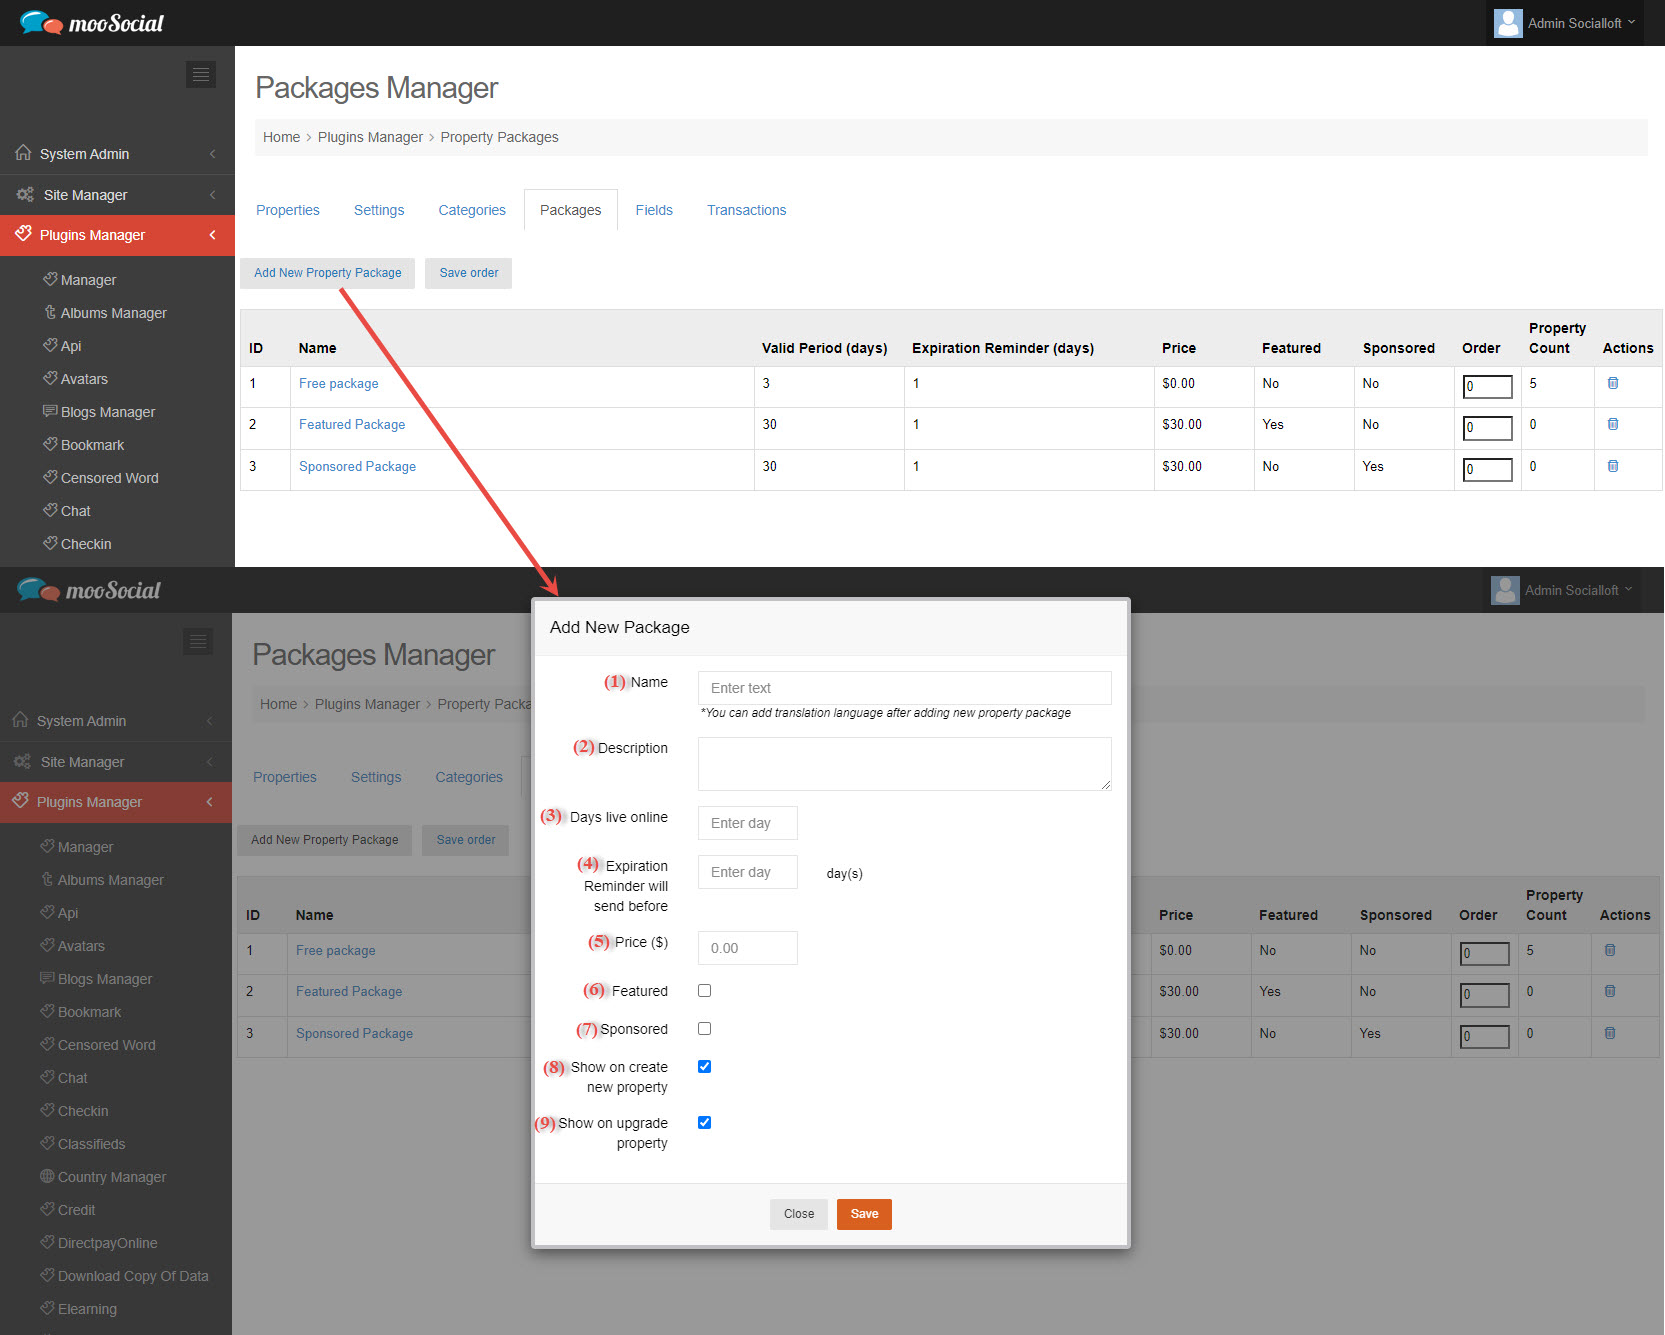Open the Chat item in top sidebar
Viewport: 1665px width, 1335px height.
coord(75,511)
